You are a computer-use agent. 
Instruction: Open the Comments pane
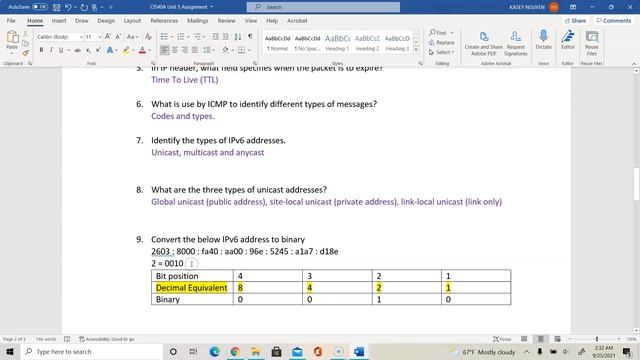pos(613,20)
